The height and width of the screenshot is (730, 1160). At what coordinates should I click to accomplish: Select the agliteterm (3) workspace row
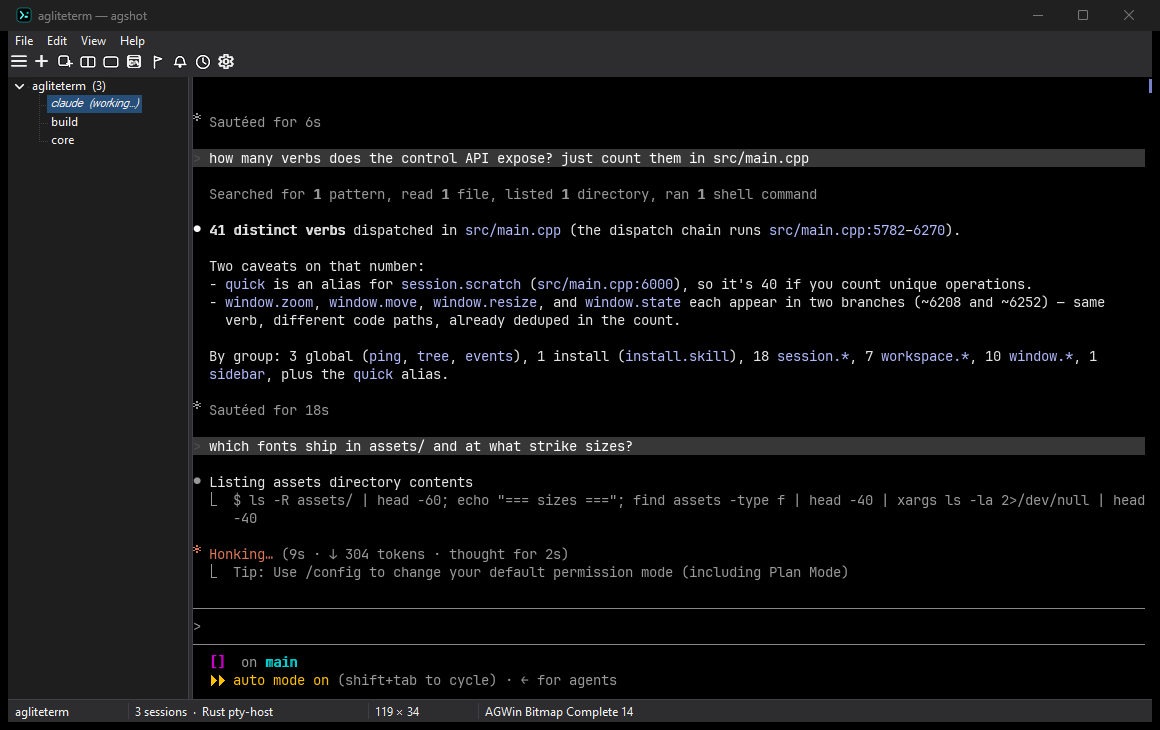coord(69,86)
